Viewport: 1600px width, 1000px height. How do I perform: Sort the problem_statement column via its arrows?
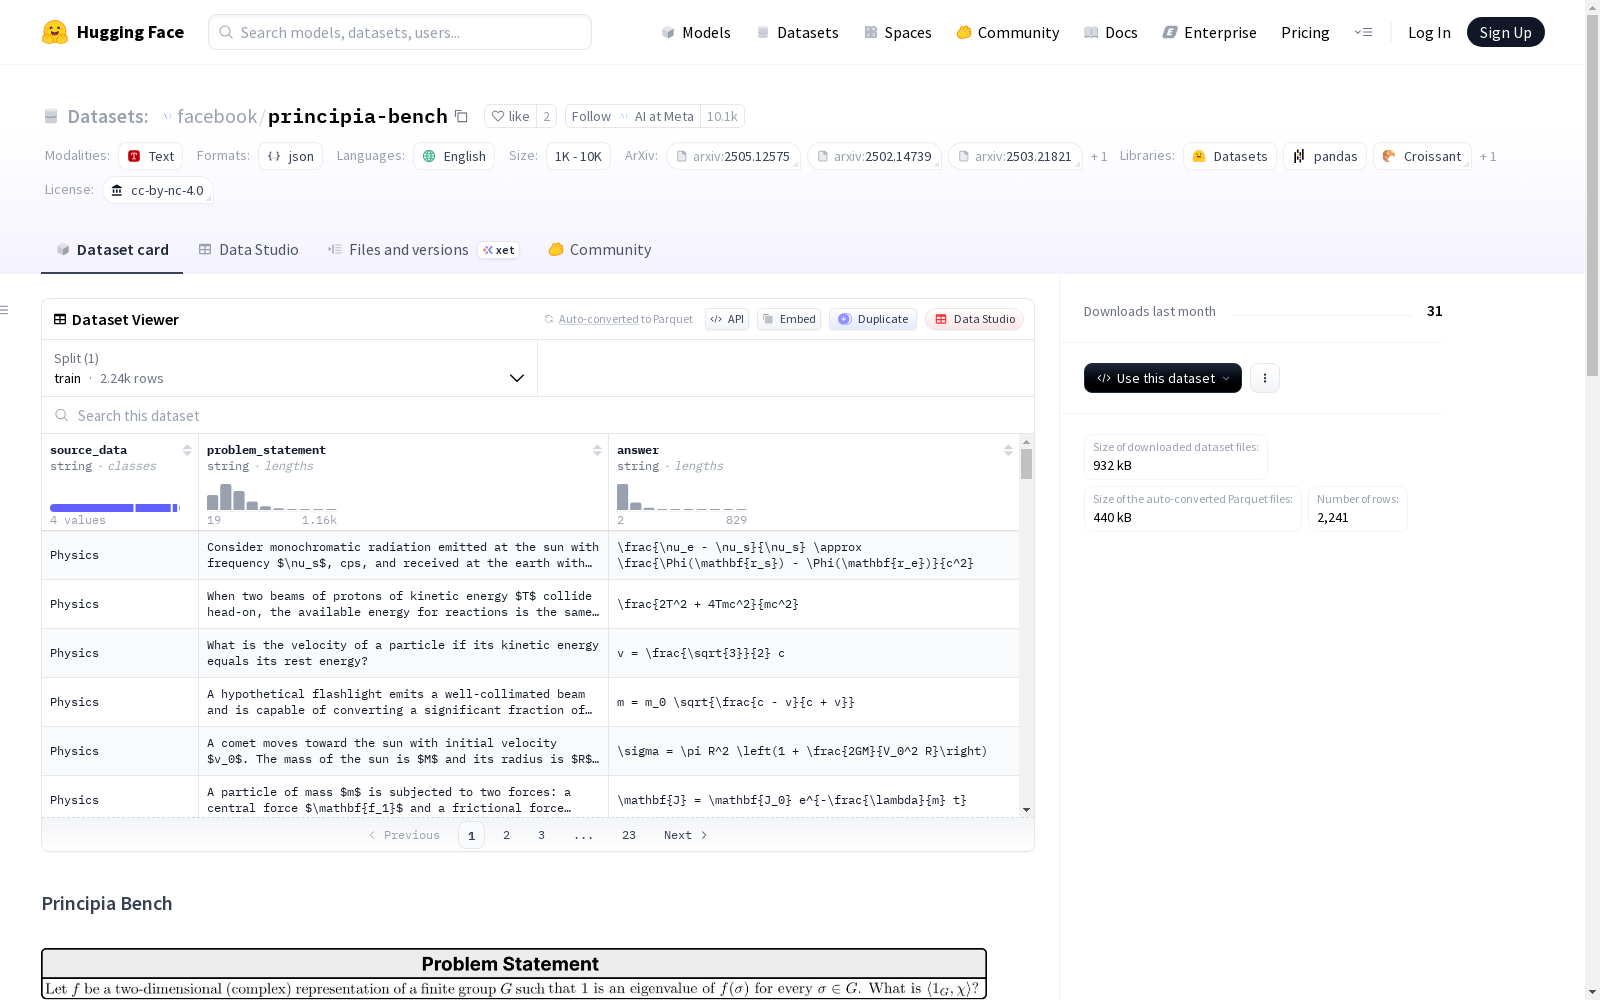click(597, 450)
